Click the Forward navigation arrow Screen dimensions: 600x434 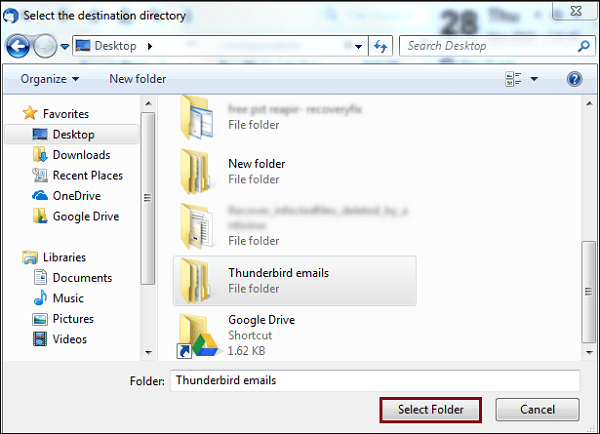(x=45, y=46)
